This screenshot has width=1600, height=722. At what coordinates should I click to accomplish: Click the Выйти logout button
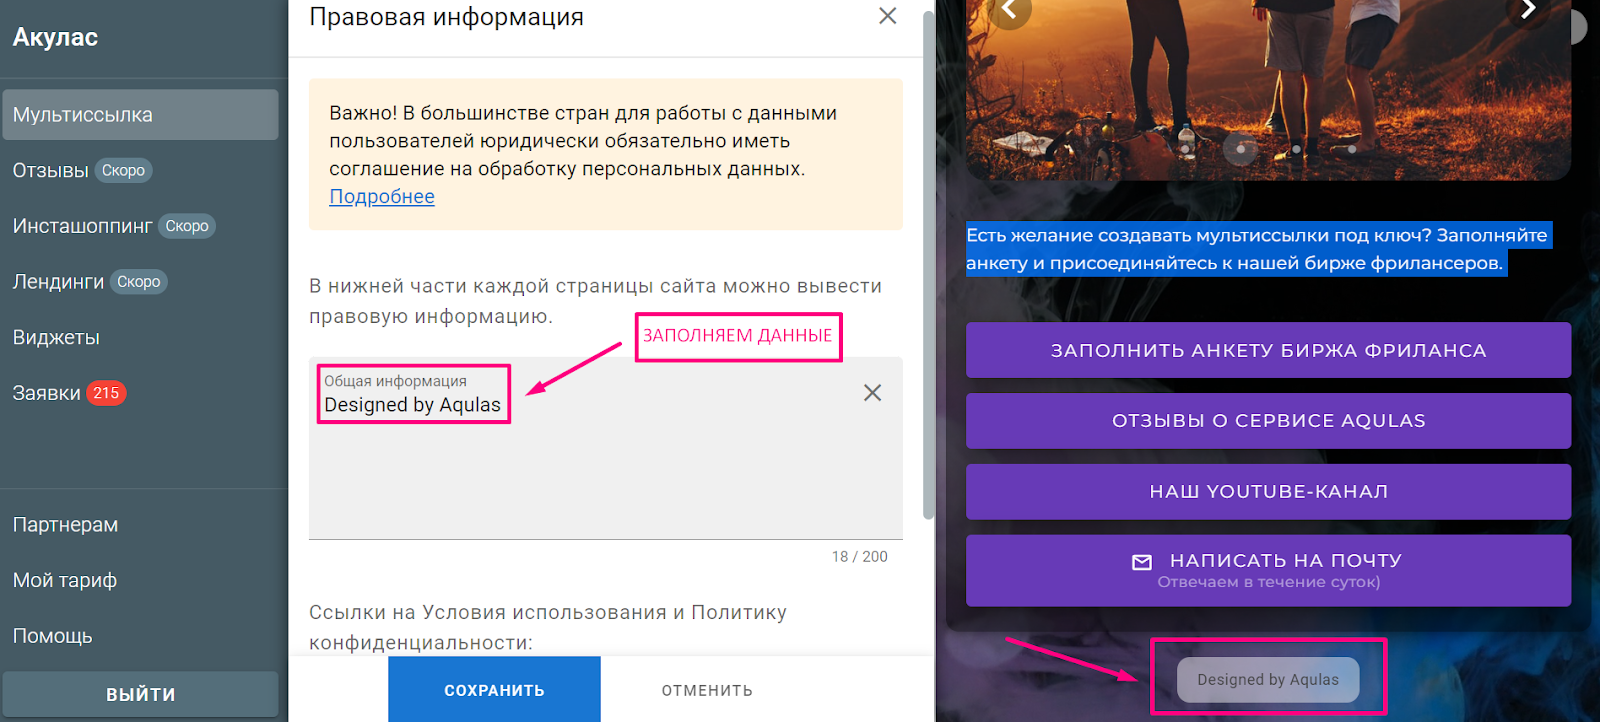140,694
